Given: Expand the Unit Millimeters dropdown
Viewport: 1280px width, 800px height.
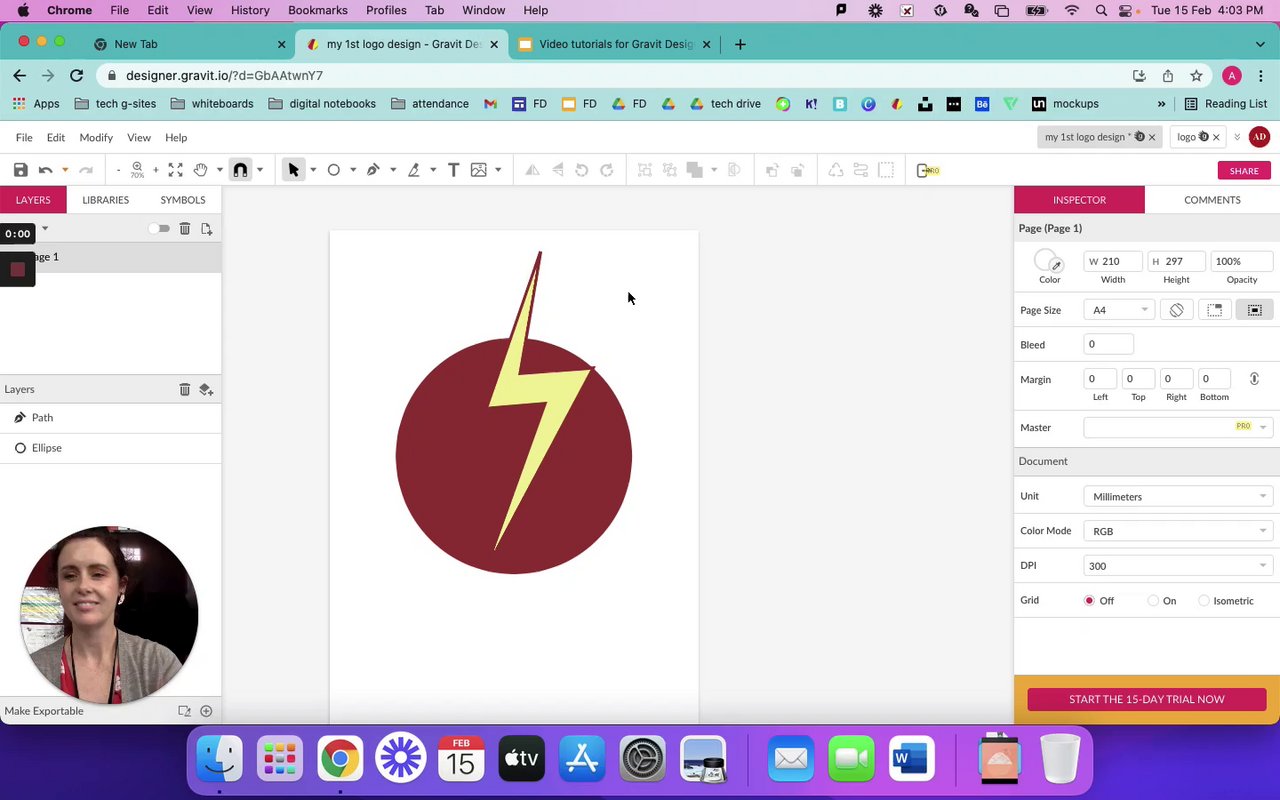Looking at the screenshot, I should click(x=1177, y=496).
